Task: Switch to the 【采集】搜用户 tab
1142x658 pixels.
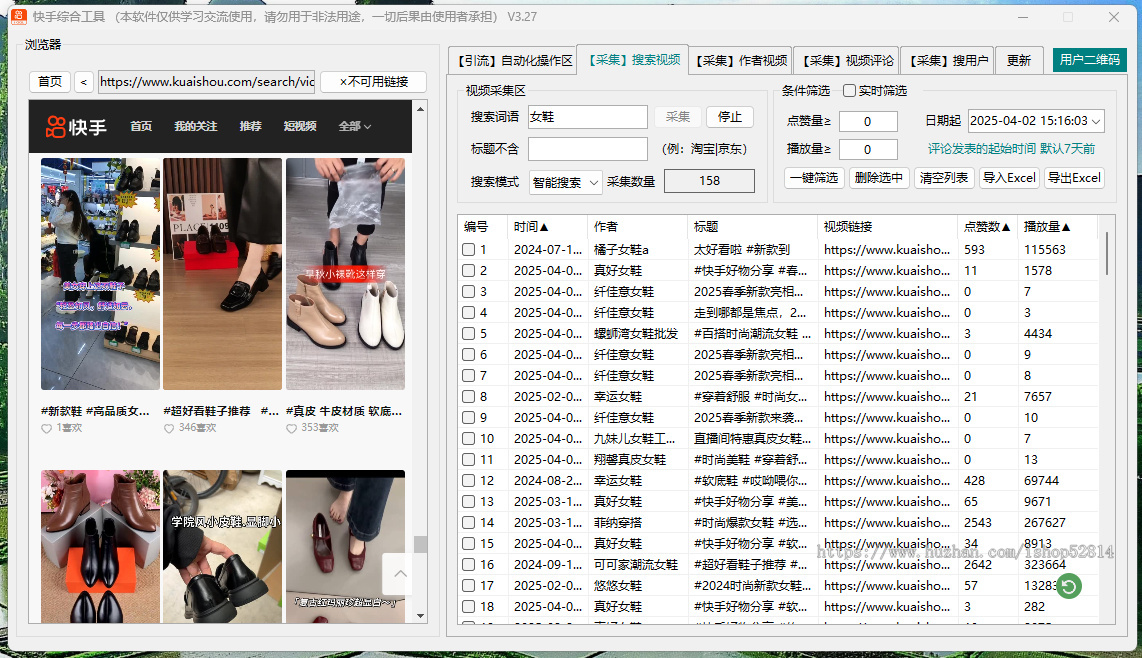Action: (x=948, y=60)
